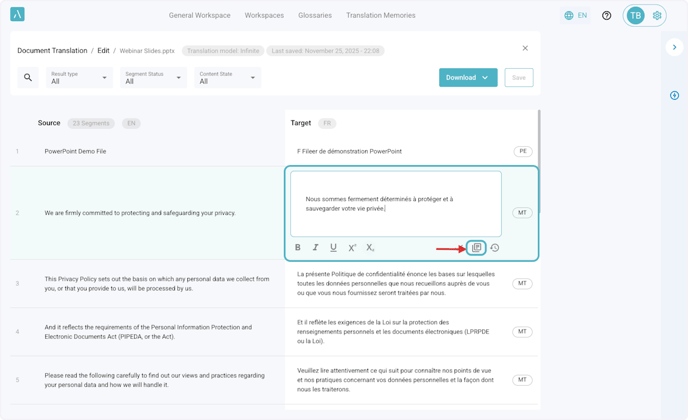This screenshot has height=420, width=688.
Task: Toggle underline formatting in editor
Action: tap(334, 248)
